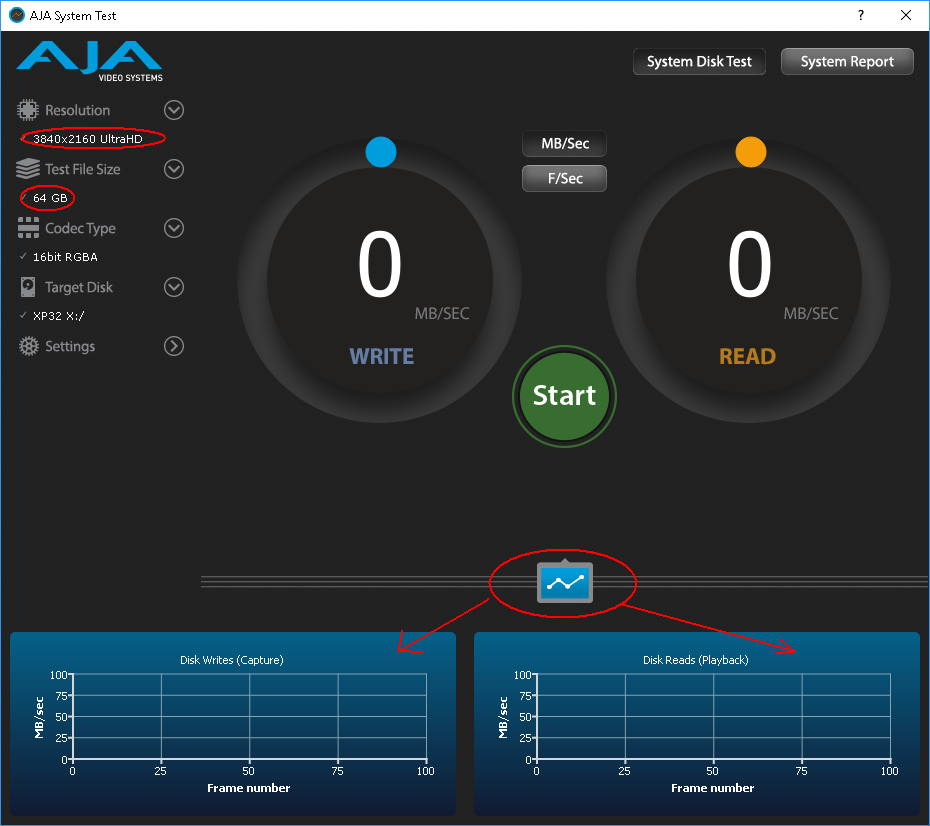The height and width of the screenshot is (826, 930).
Task: Click the Test File Size stack icon
Action: coord(27,169)
